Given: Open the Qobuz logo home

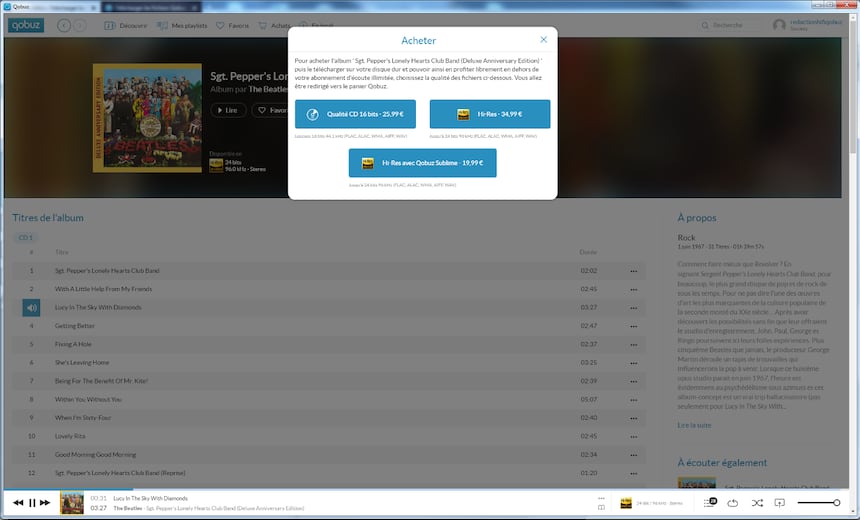Looking at the screenshot, I should [26, 25].
